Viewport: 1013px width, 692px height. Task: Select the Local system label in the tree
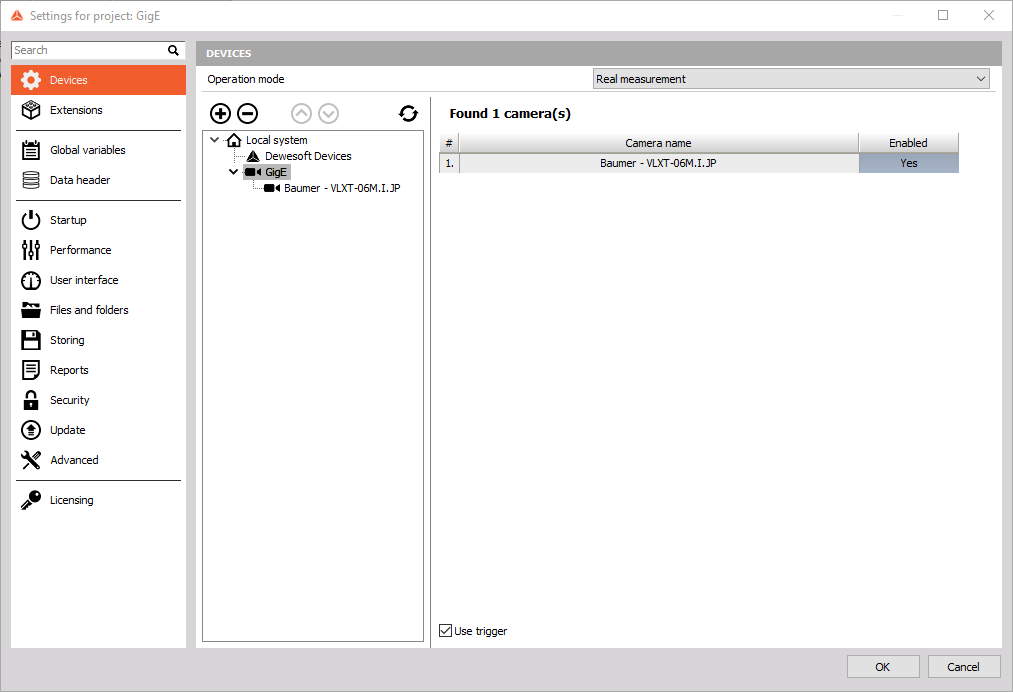pyautogui.click(x=277, y=140)
